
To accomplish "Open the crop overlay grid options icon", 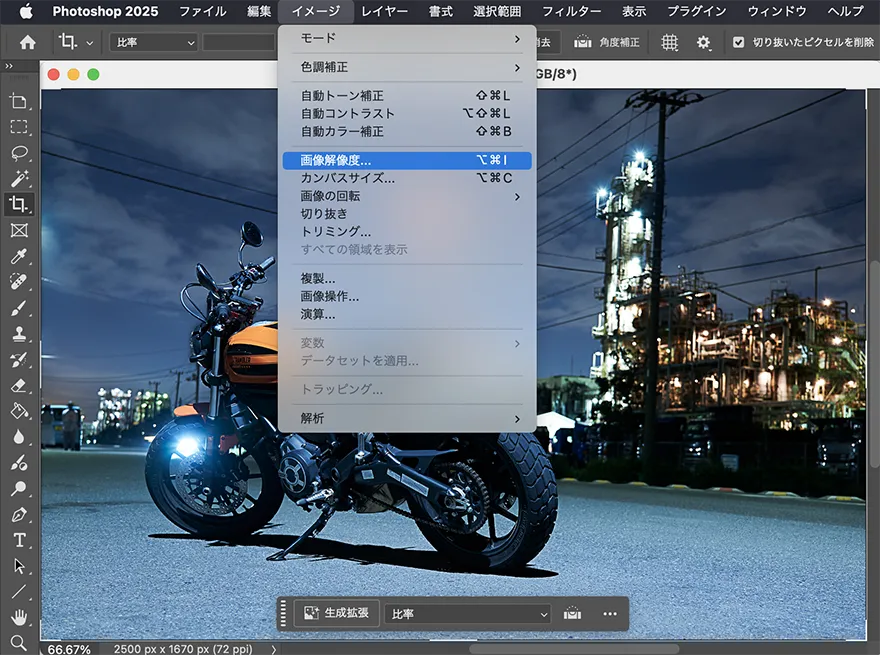I will coord(670,43).
